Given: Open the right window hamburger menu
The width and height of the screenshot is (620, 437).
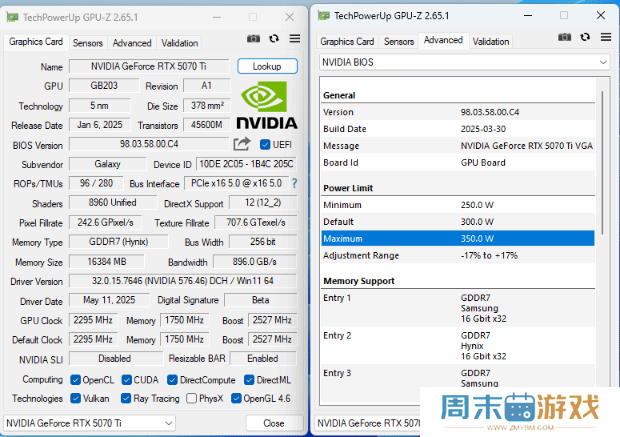Looking at the screenshot, I should coord(604,39).
